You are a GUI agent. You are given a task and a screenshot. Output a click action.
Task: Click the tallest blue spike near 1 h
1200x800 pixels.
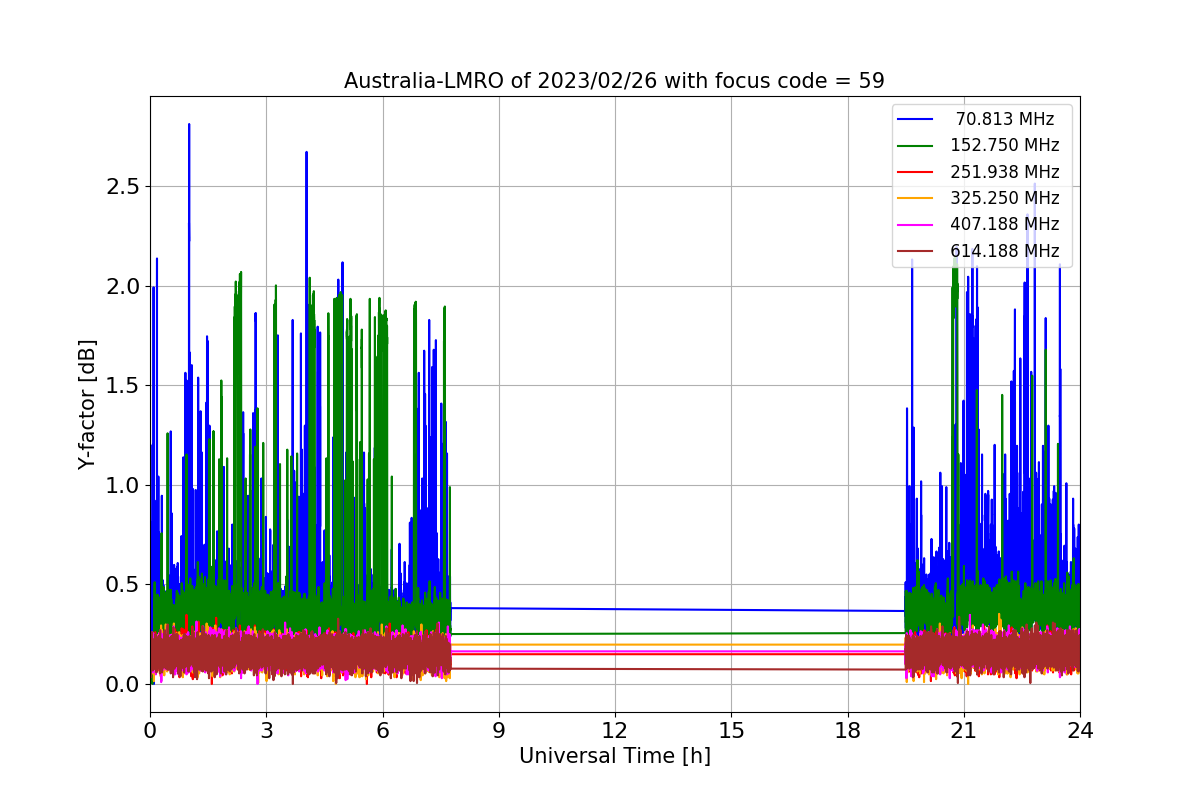pyautogui.click(x=189, y=126)
